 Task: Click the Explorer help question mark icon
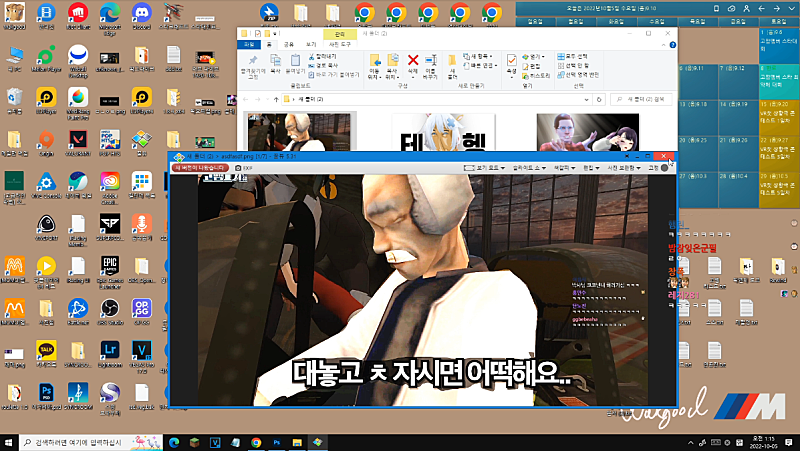[x=672, y=45]
